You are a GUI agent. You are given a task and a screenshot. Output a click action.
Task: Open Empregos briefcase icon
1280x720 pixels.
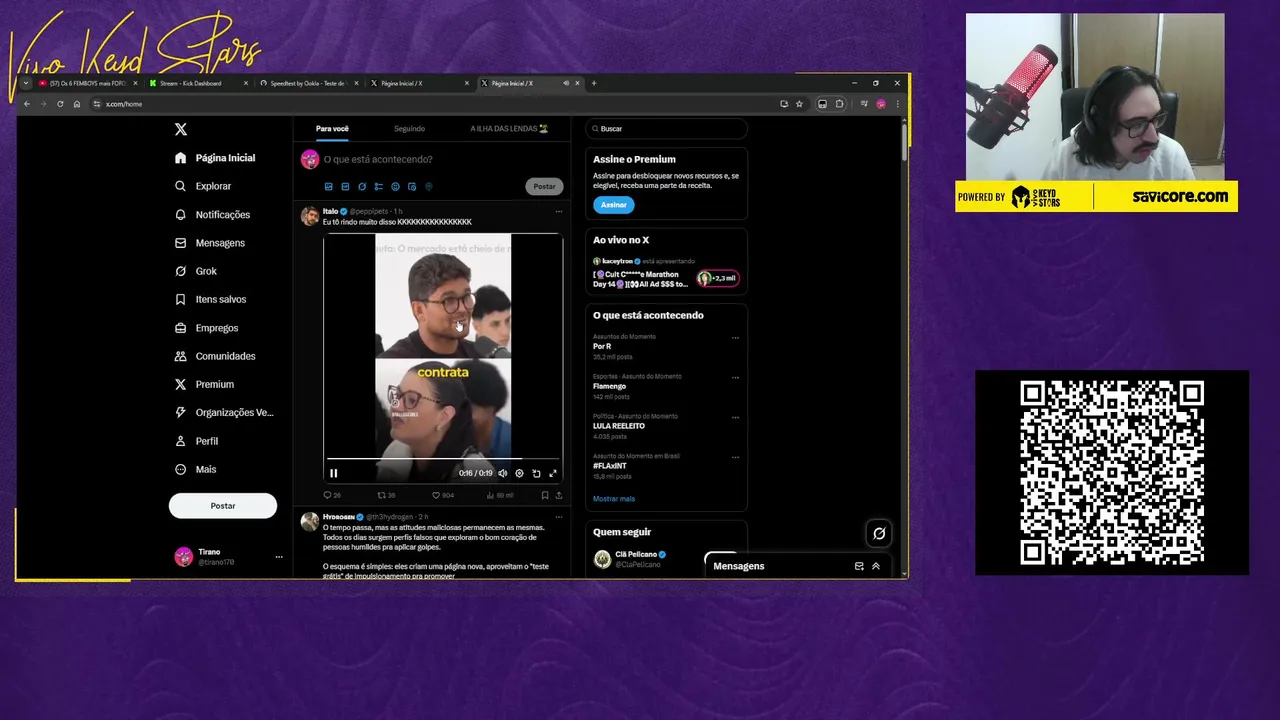180,328
